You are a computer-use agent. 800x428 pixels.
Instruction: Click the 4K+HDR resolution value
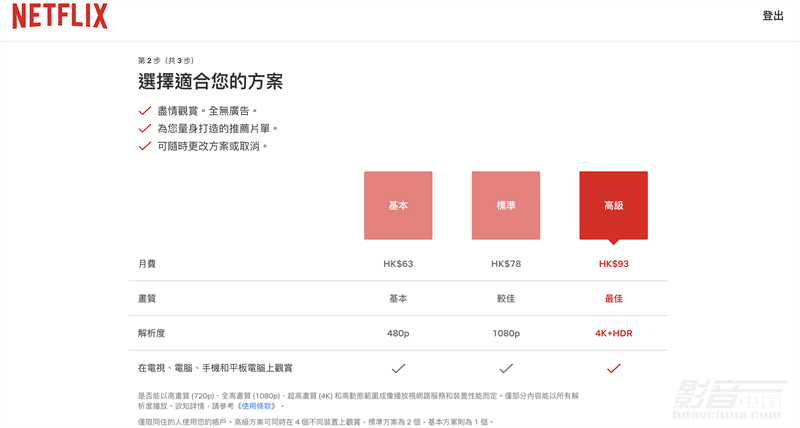(613, 333)
